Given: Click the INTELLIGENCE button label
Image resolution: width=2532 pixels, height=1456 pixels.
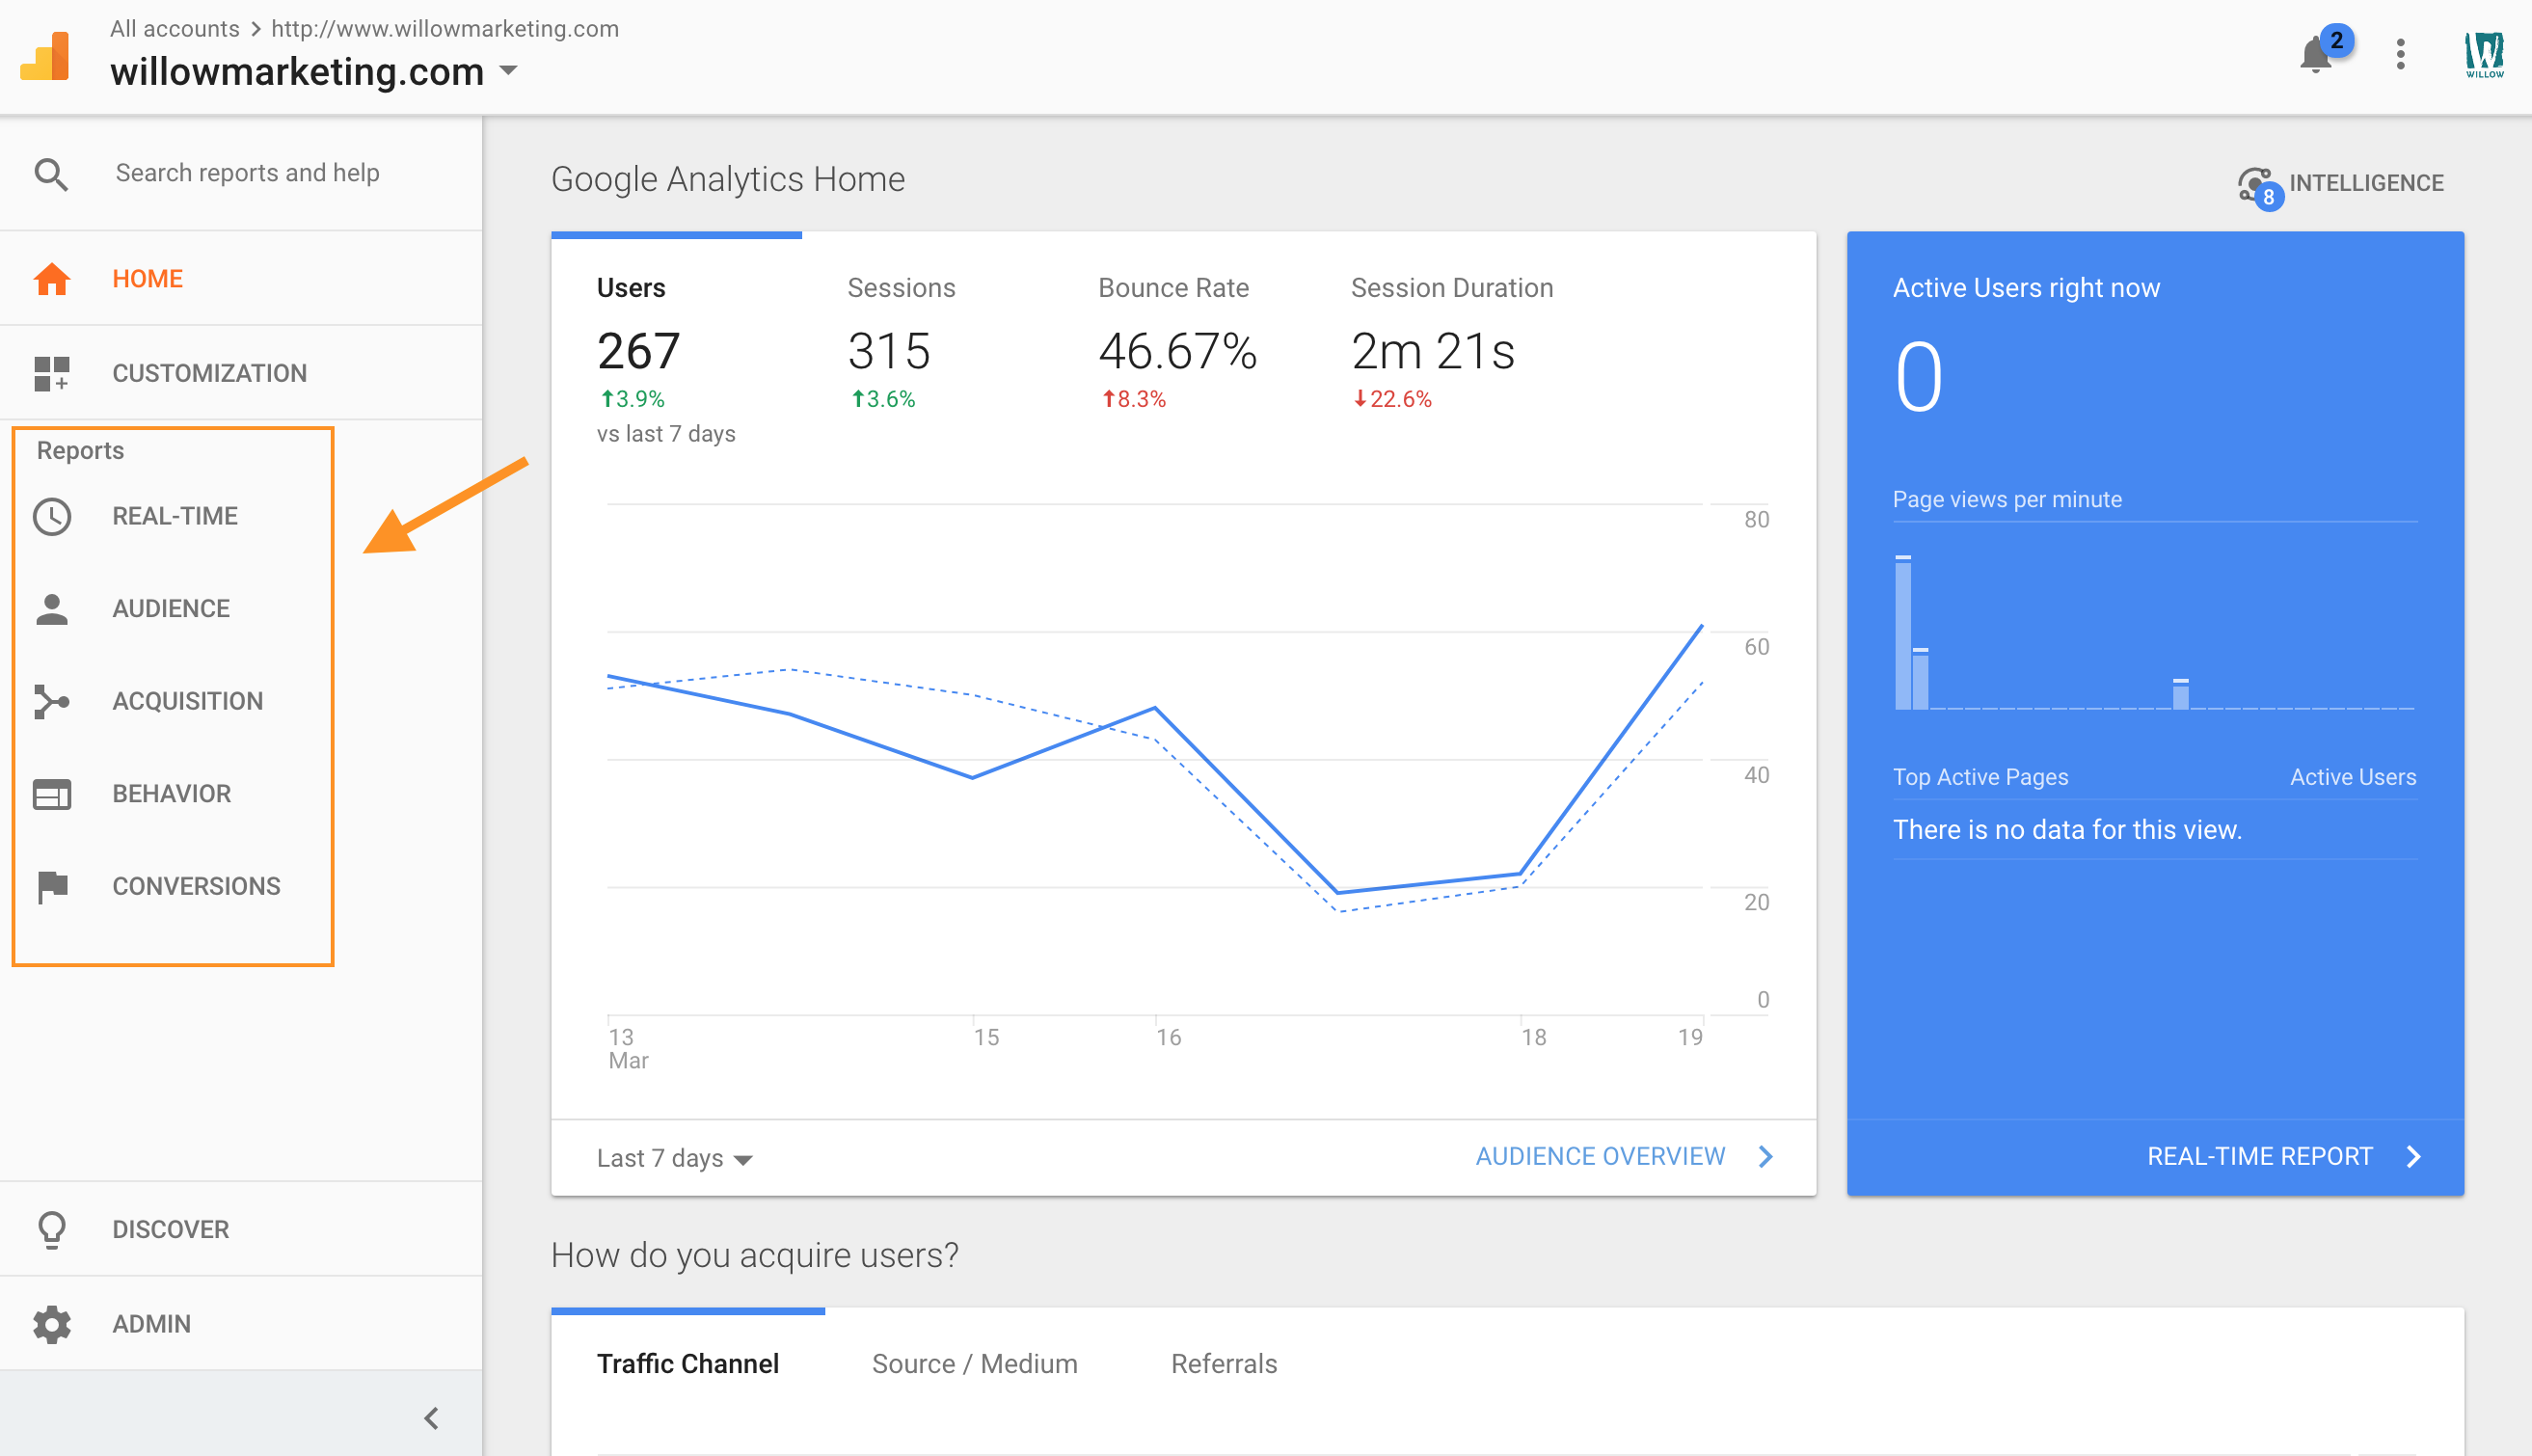Looking at the screenshot, I should coord(2366,183).
